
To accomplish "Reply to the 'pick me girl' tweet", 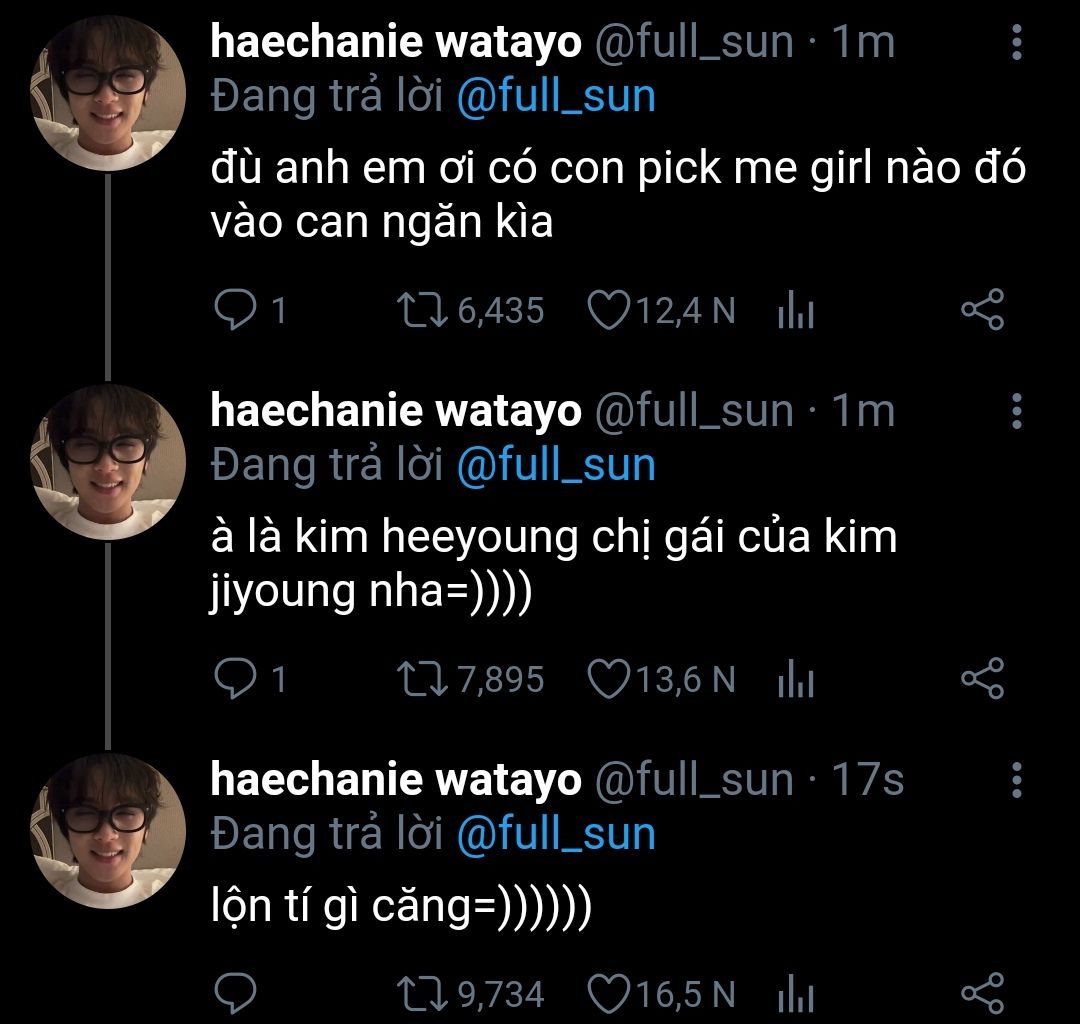I will pyautogui.click(x=235, y=311).
